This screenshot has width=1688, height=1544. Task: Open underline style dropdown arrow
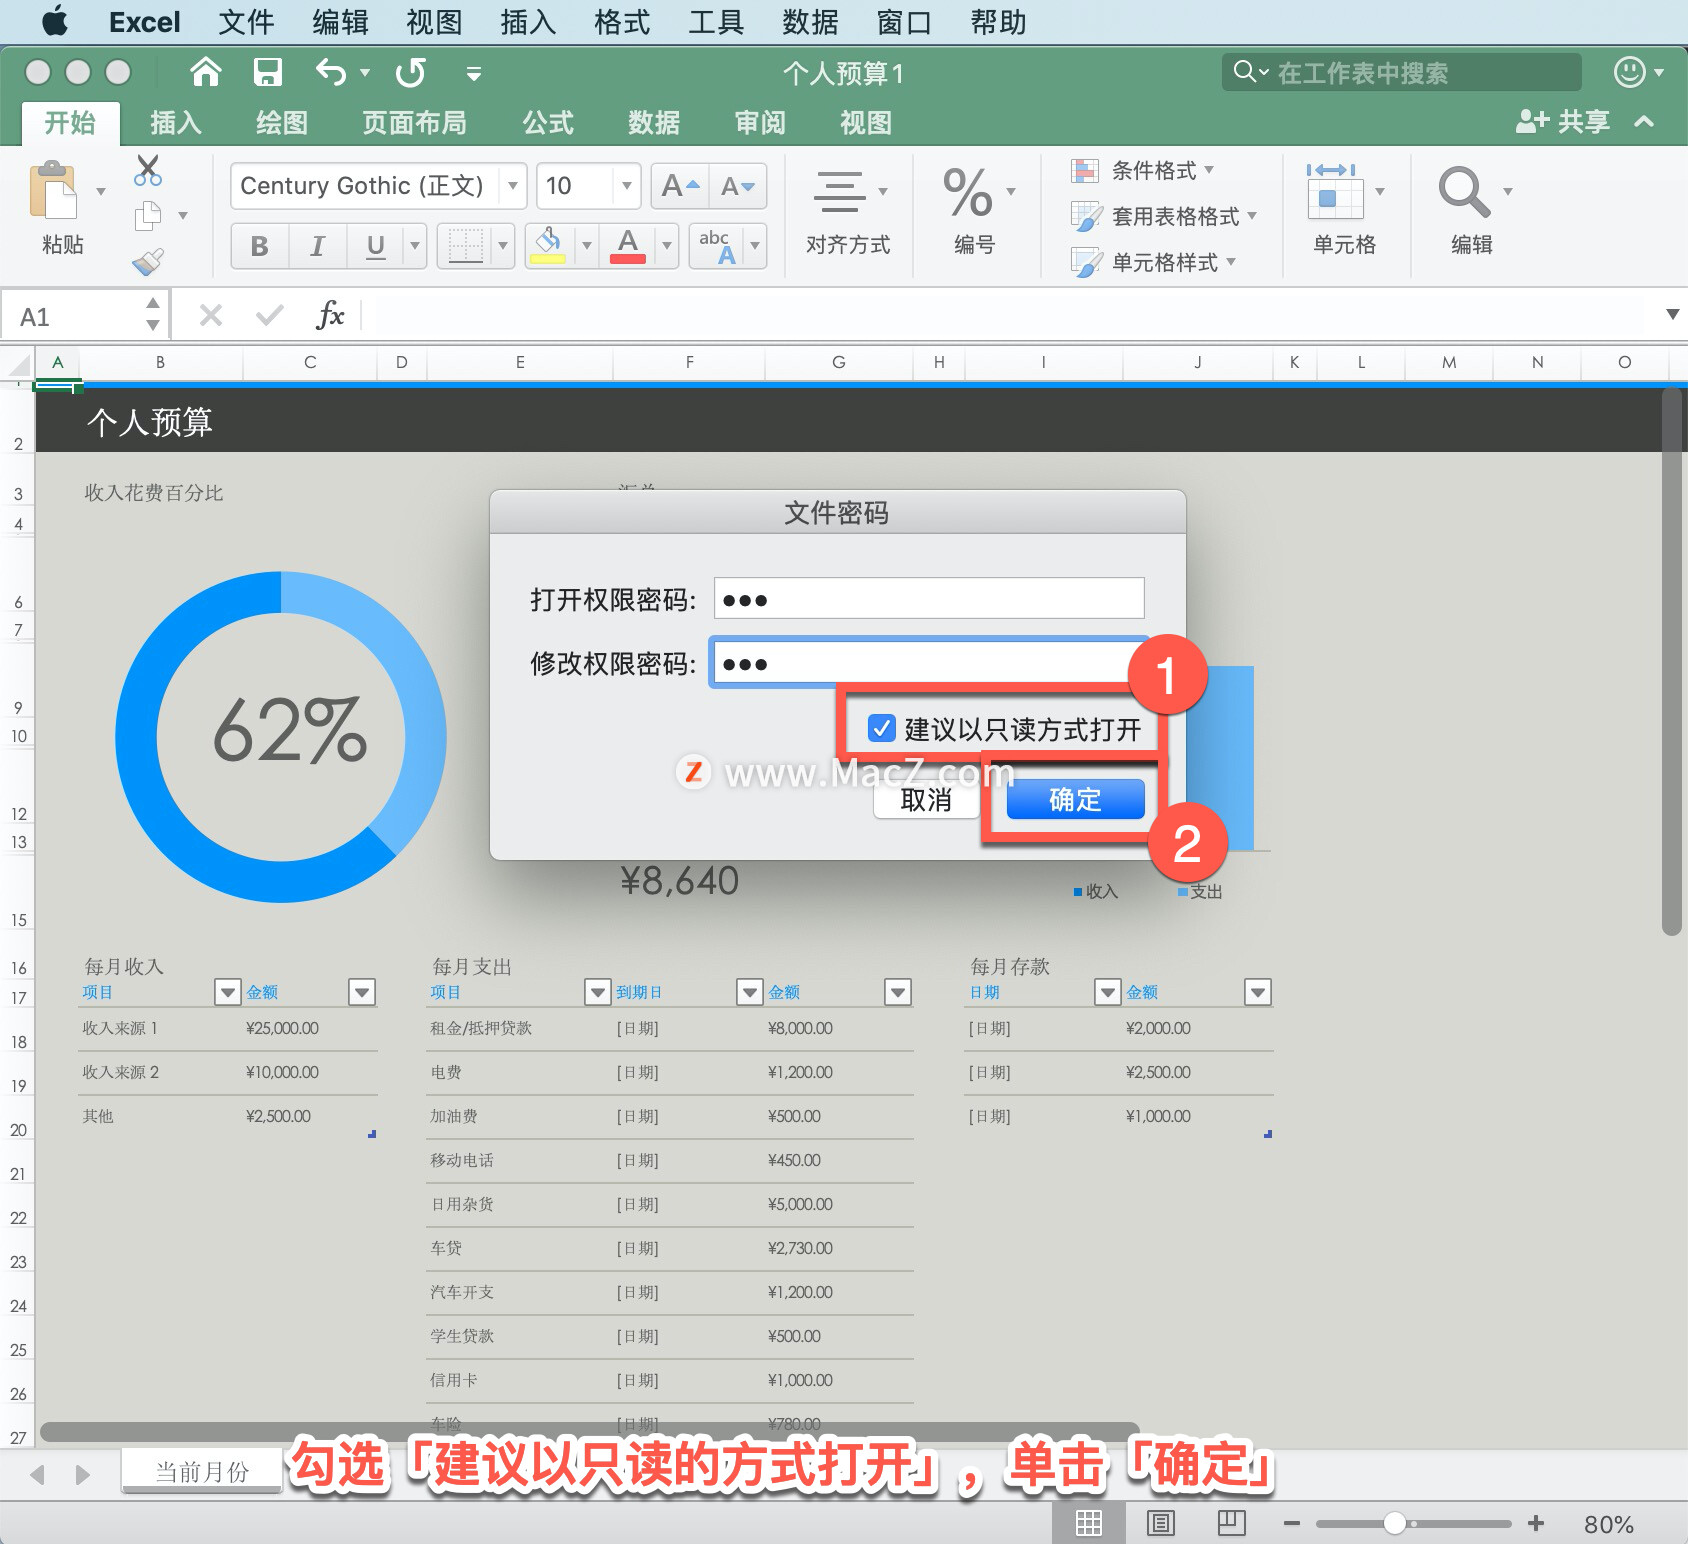(415, 246)
